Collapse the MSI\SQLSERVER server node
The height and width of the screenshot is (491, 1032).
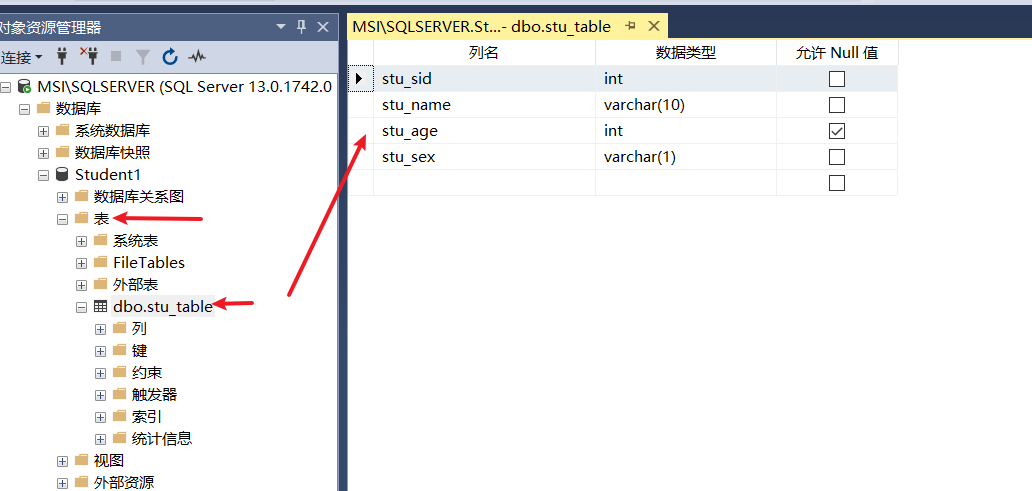coord(6,87)
